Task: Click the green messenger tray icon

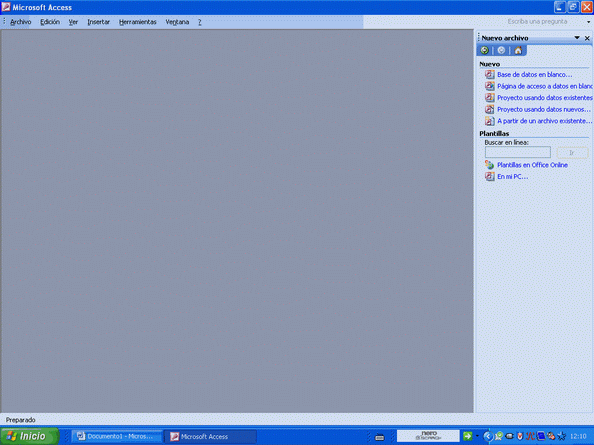Action: 500,436
